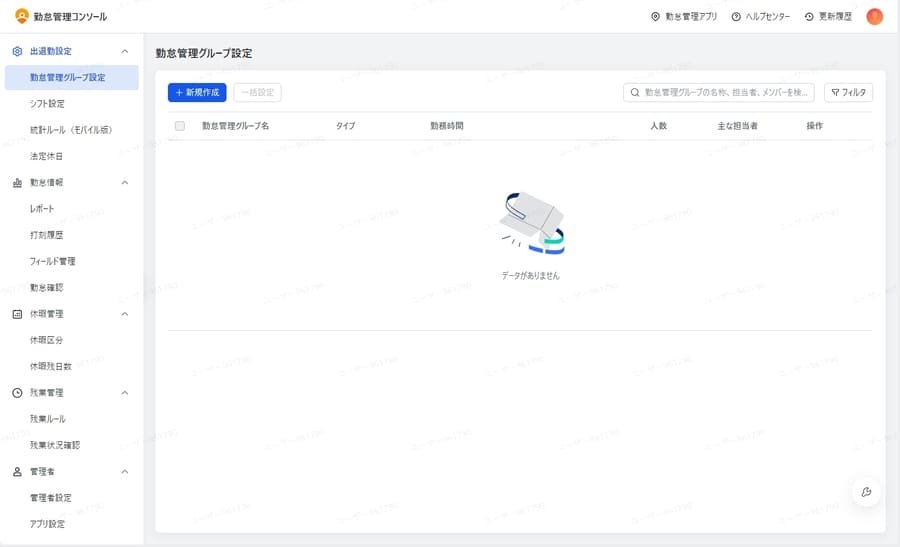This screenshot has width=900, height=547.
Task: Click the 休暇管理 calendar icon
Action: [x=17, y=314]
